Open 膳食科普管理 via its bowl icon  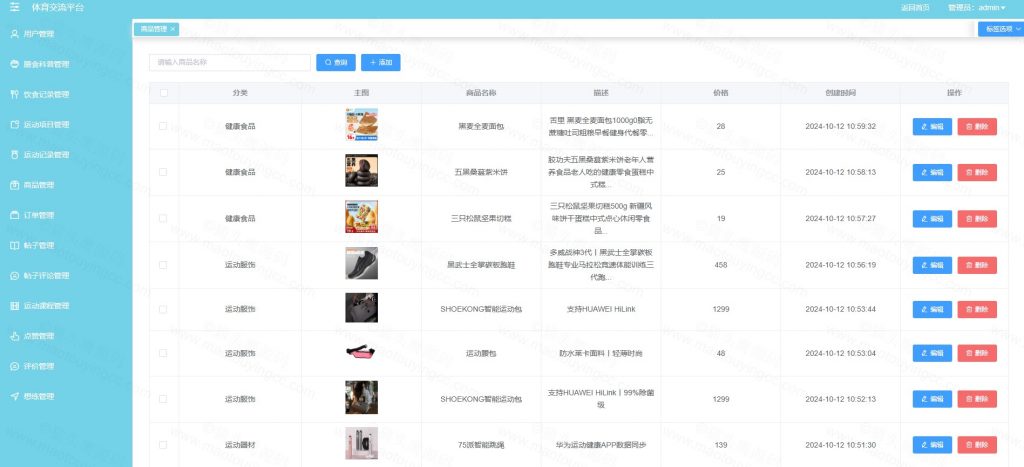coord(15,64)
